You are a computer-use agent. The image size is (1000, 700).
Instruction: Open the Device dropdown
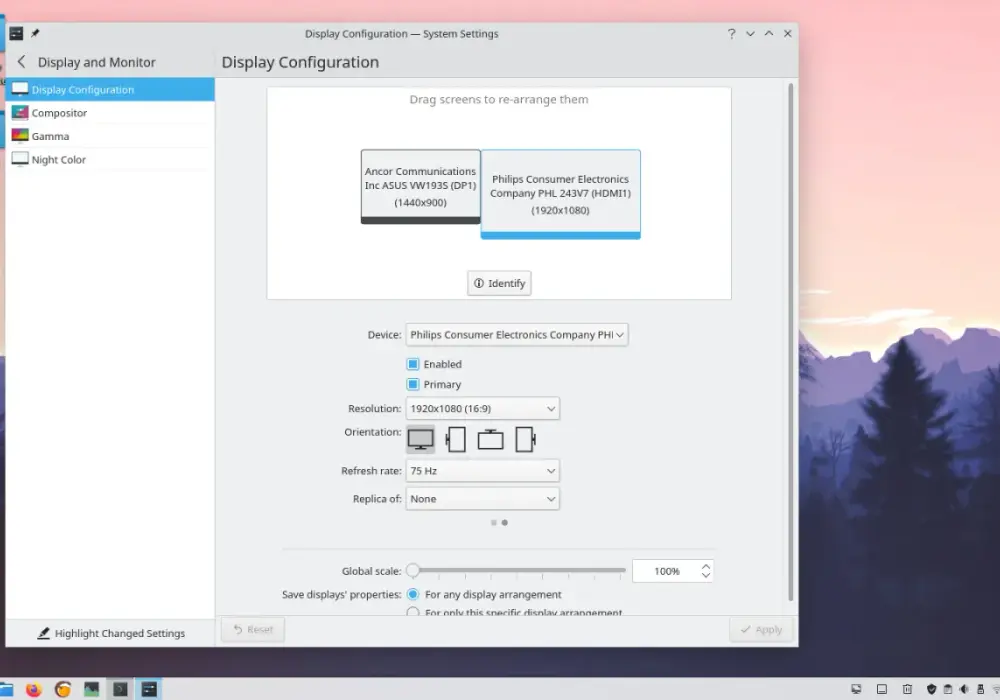pos(517,335)
